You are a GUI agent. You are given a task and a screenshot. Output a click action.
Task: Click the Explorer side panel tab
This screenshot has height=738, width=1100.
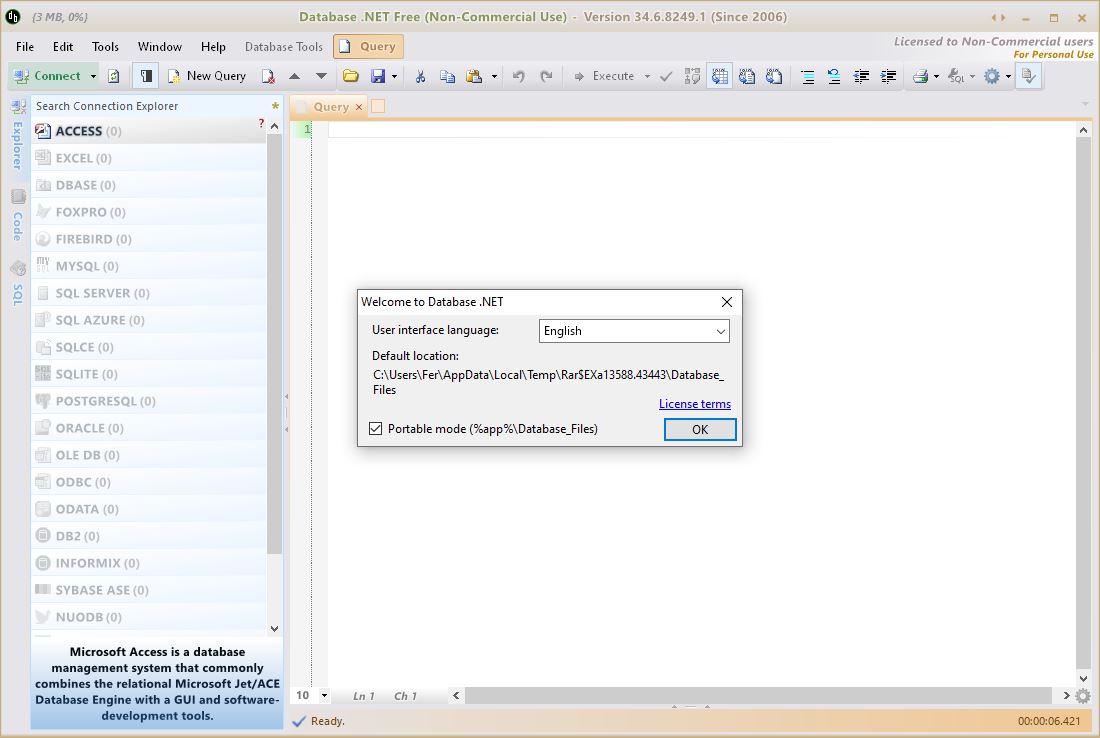pyautogui.click(x=18, y=136)
